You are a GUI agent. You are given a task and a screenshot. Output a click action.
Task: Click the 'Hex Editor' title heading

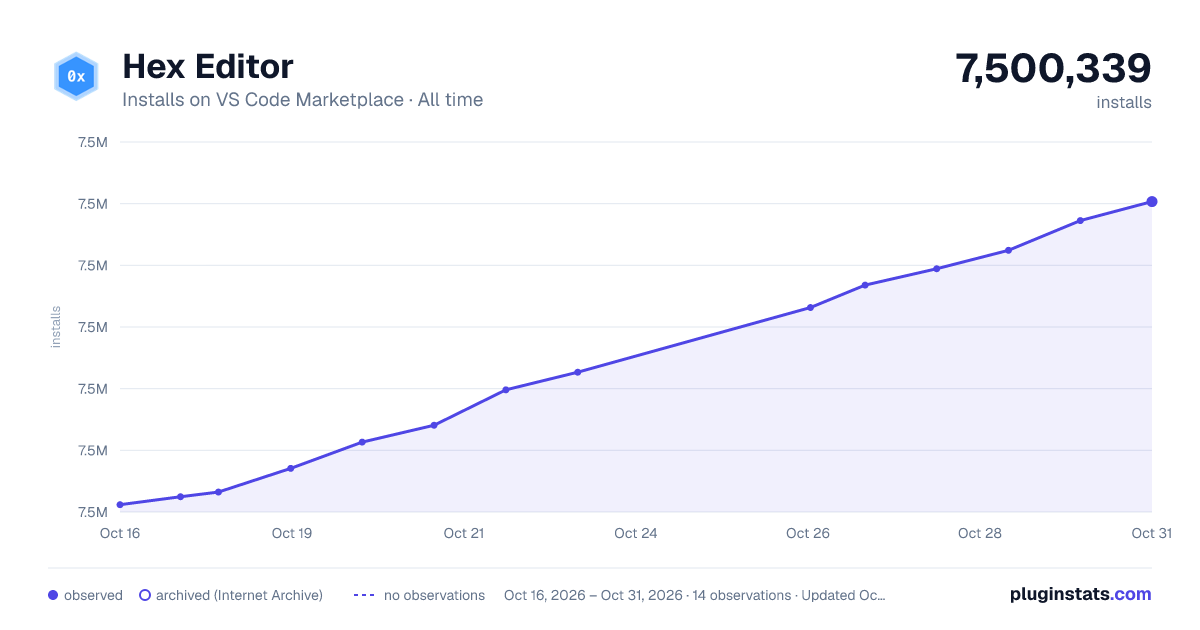[207, 67]
